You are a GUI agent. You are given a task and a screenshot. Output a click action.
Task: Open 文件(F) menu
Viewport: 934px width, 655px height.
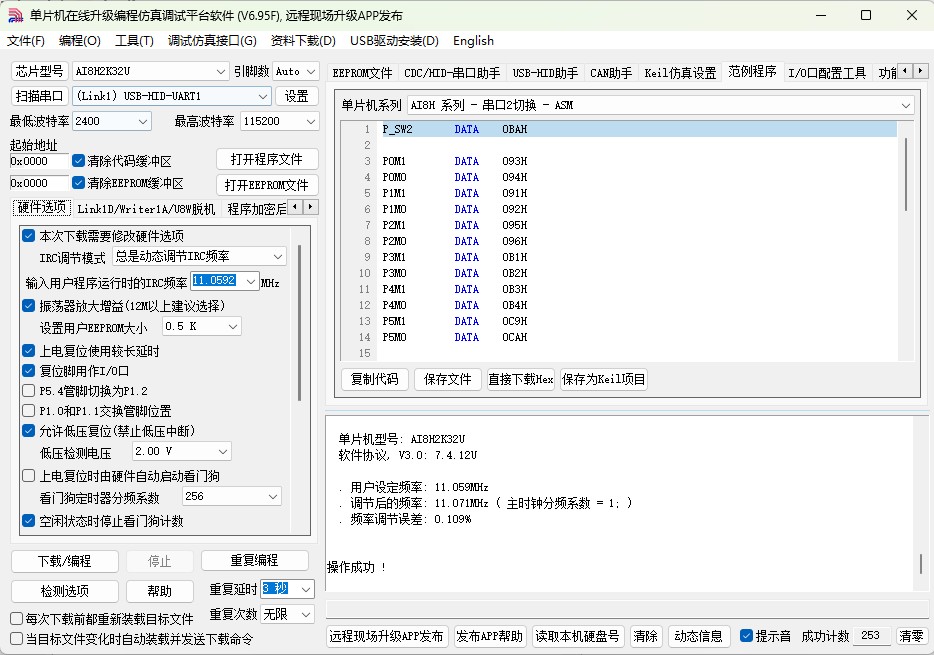26,41
